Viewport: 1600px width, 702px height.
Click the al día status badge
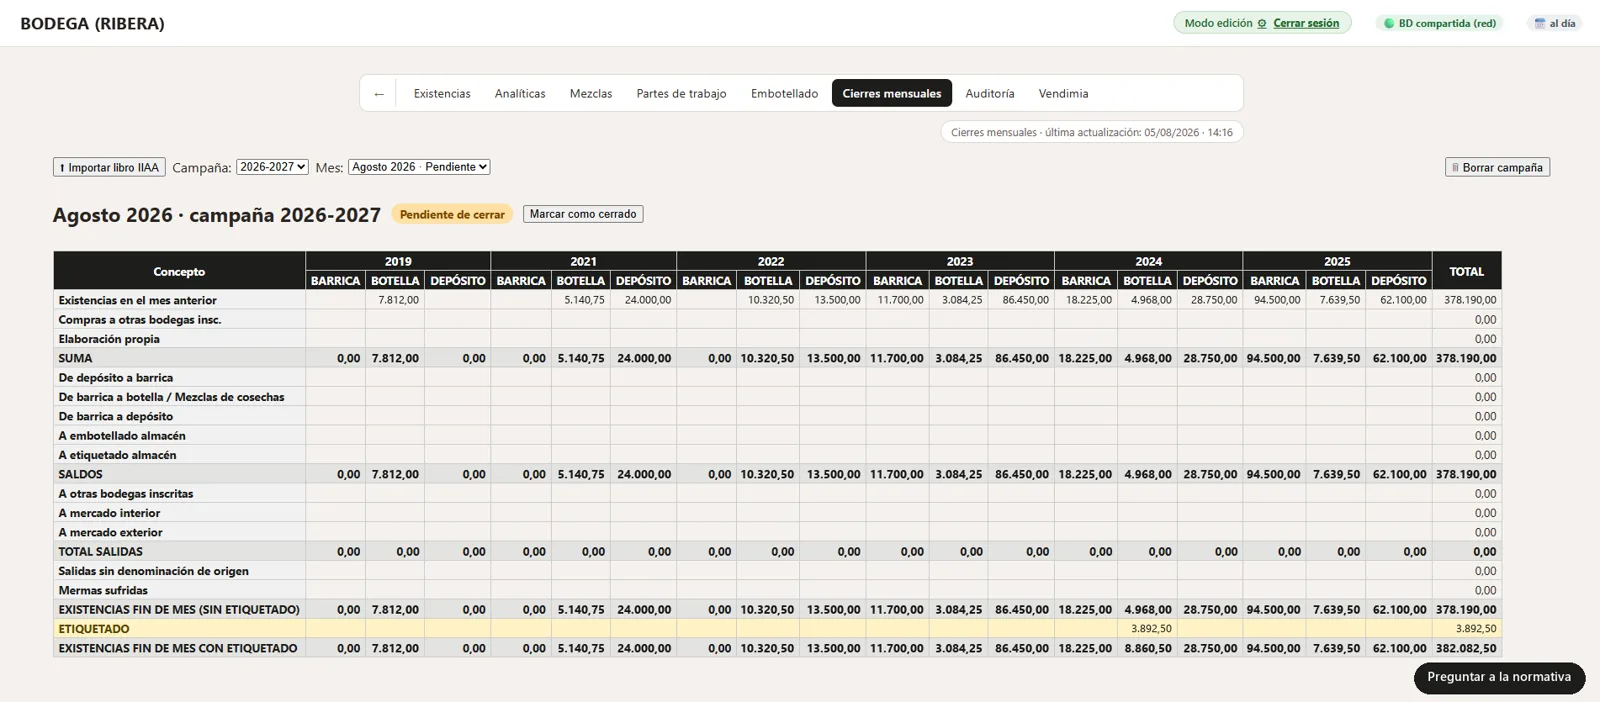point(1555,23)
